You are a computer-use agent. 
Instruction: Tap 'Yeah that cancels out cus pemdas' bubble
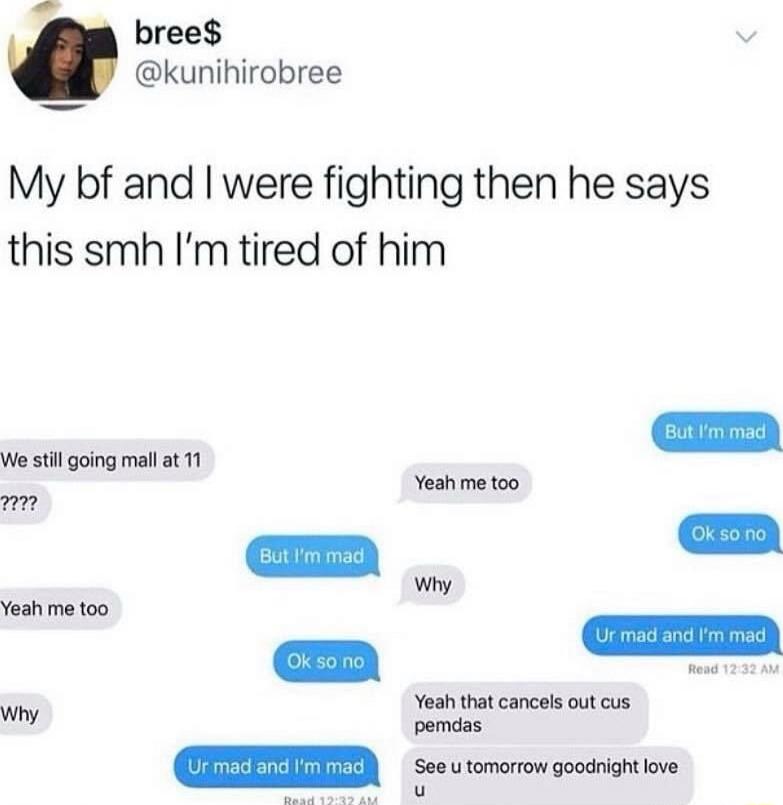[524, 713]
